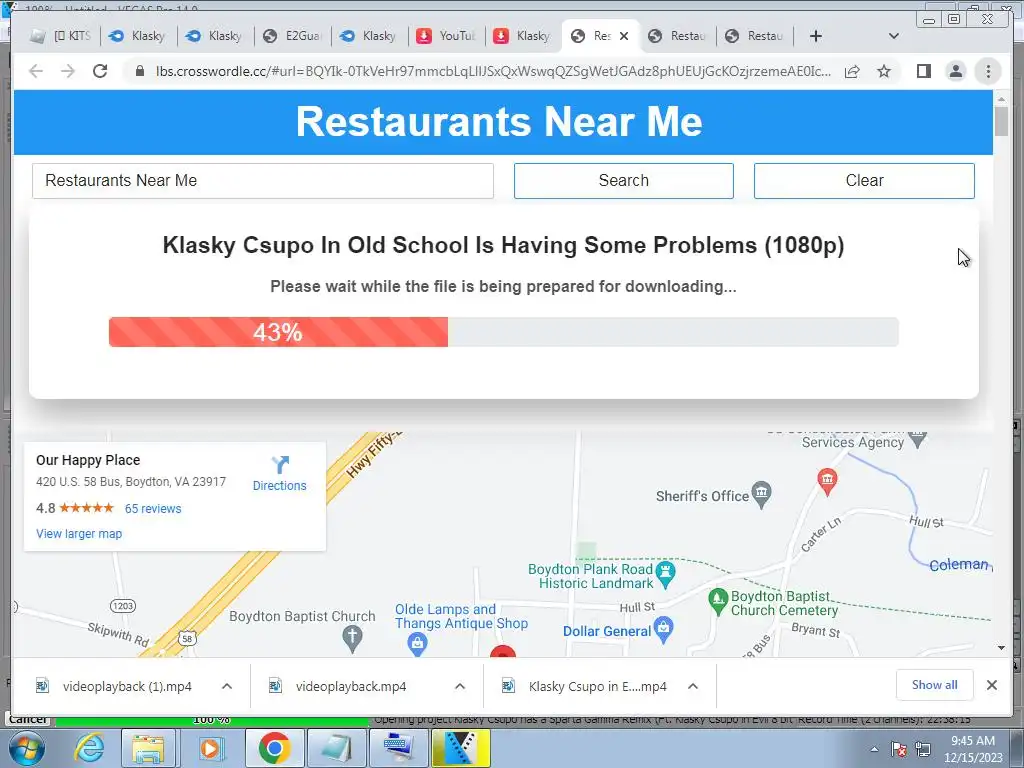1024x768 pixels.
Task: Click the taskbar clock showing 9:45 AM
Action: click(x=972, y=749)
